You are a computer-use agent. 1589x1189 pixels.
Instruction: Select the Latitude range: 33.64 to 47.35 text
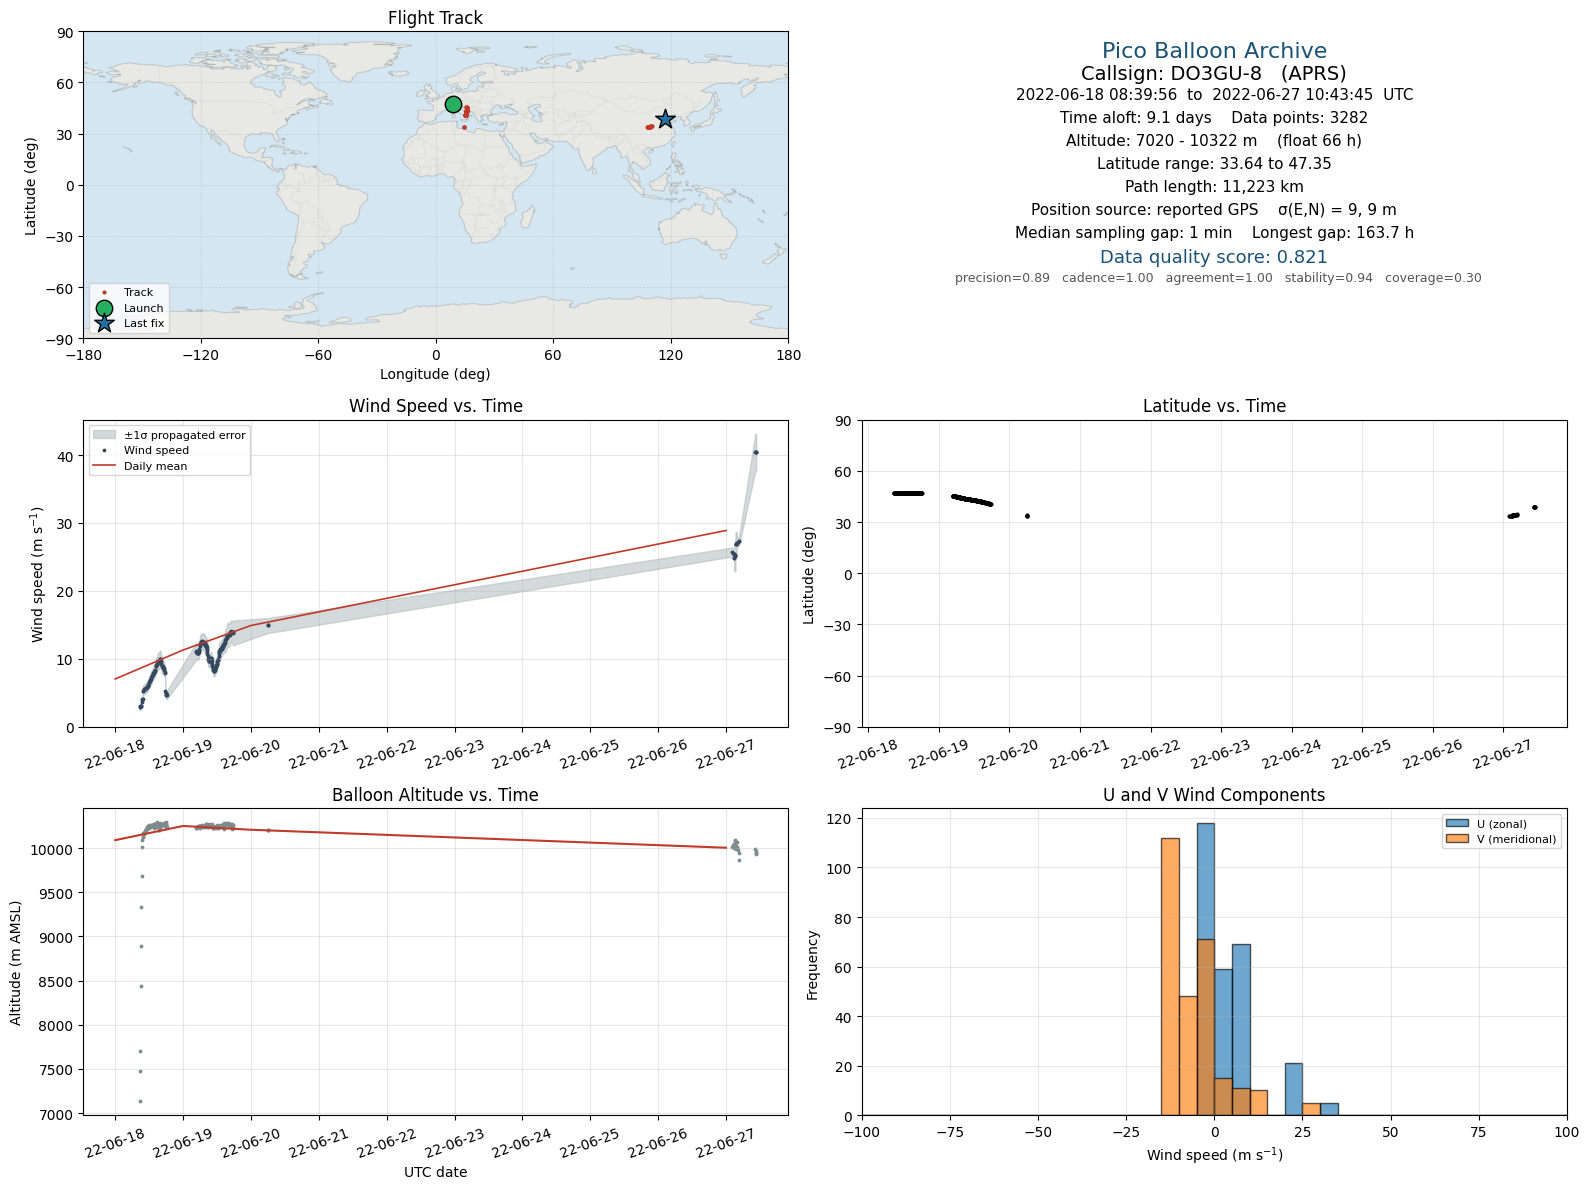coord(1214,164)
